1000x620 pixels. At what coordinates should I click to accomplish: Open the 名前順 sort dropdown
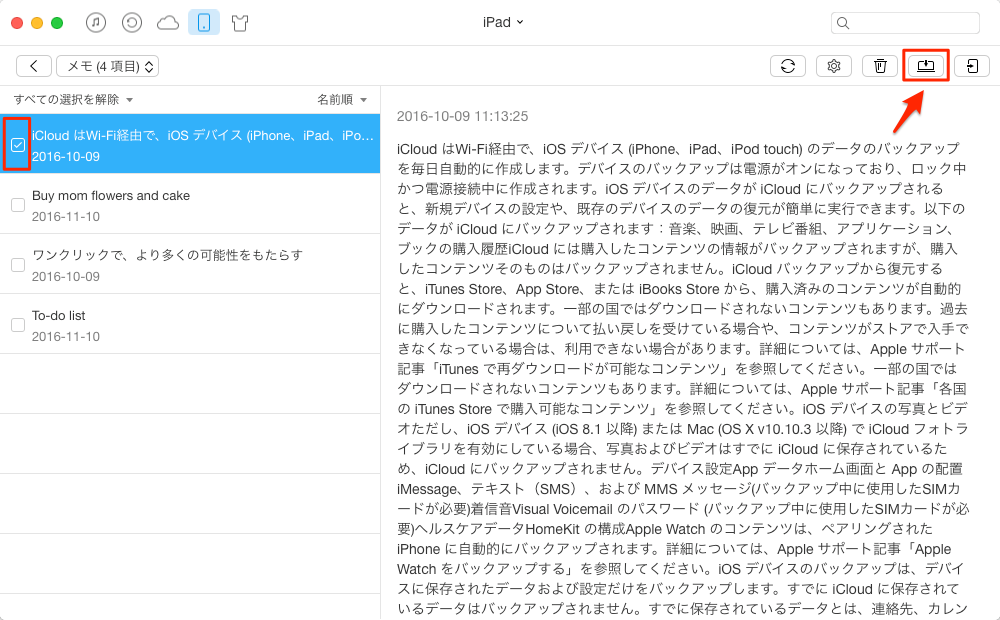[342, 100]
